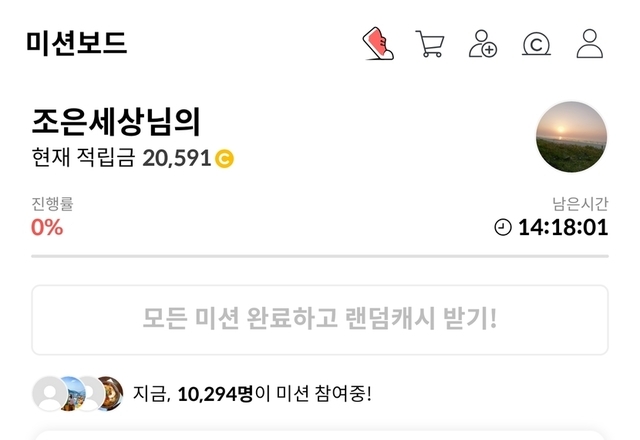The width and height of the screenshot is (640, 440).
Task: Tap the food photo participant avatar
Action: click(x=111, y=394)
